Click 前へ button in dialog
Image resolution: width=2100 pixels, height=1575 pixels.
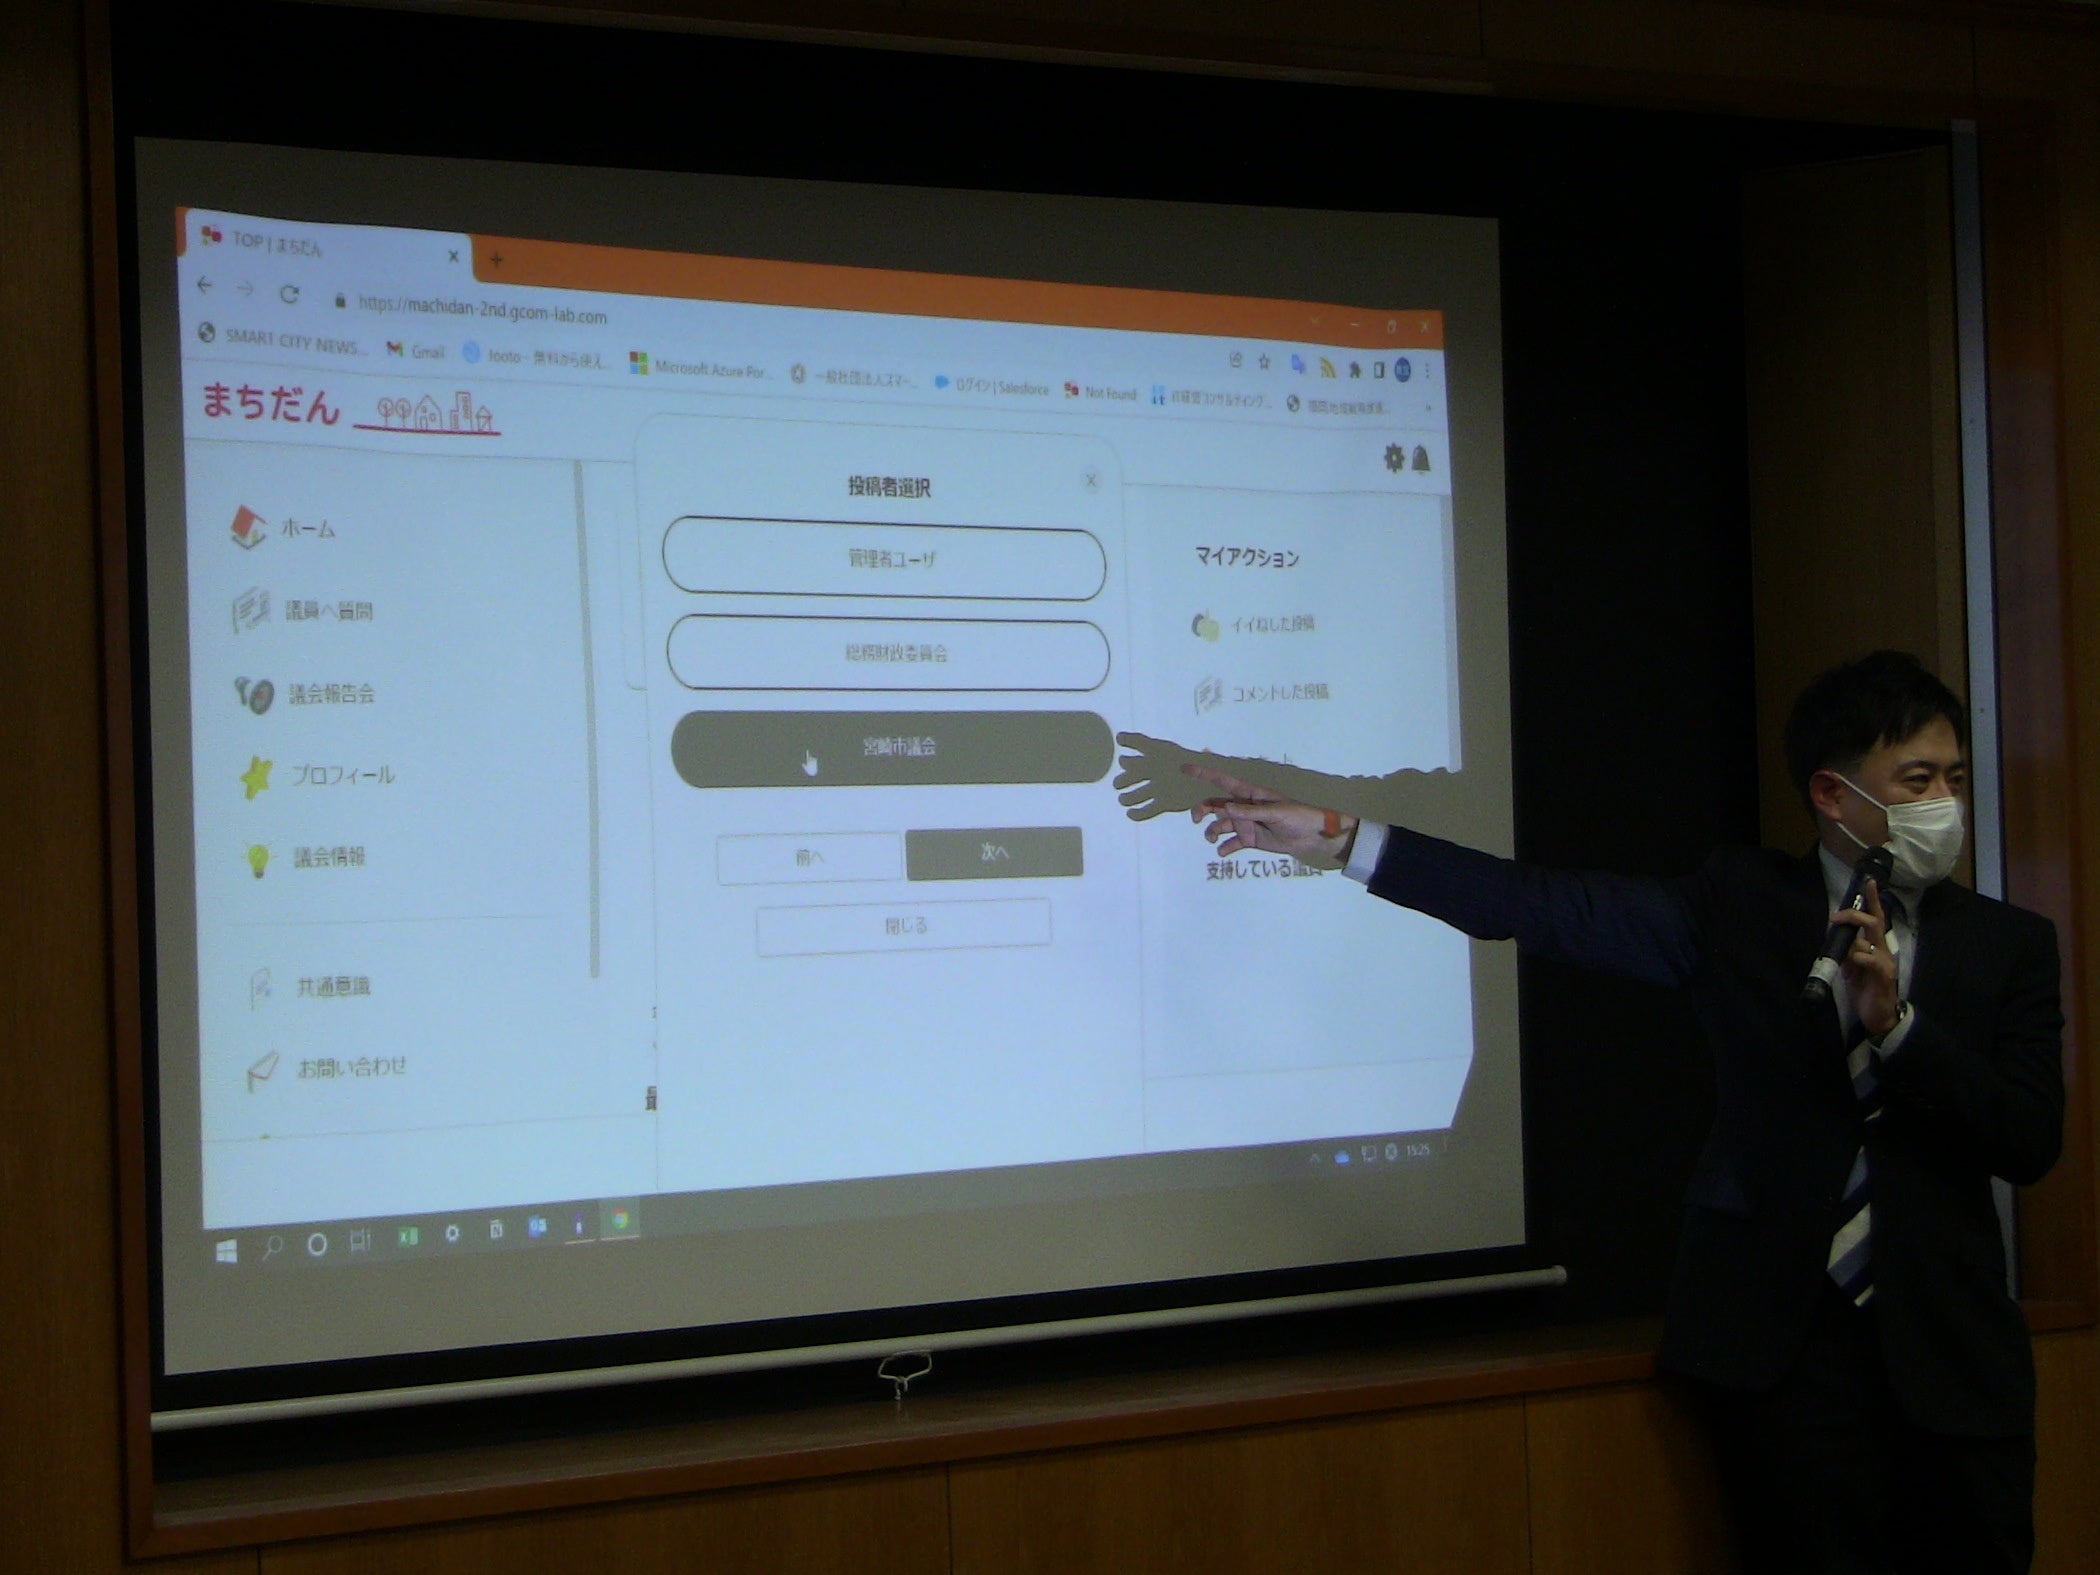pyautogui.click(x=809, y=858)
